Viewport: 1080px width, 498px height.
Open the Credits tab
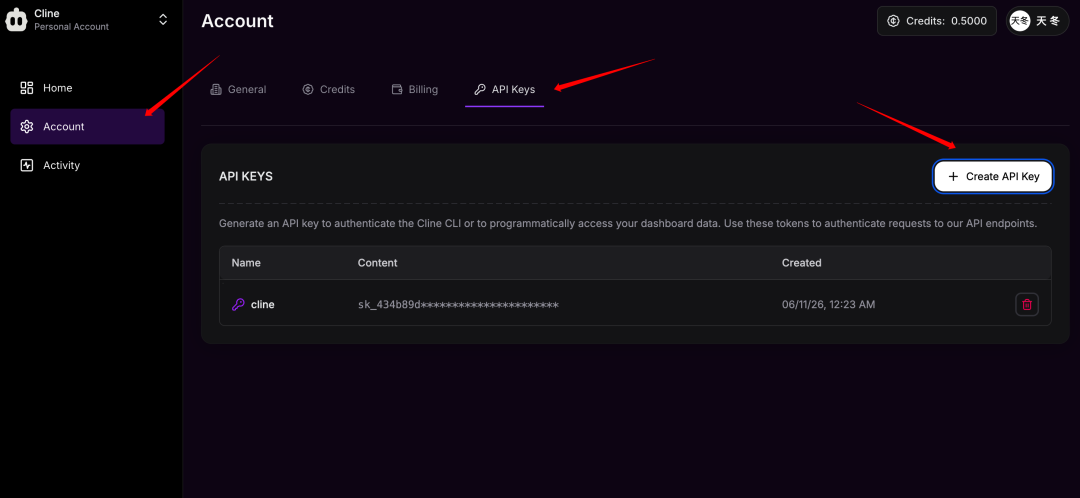pos(329,90)
